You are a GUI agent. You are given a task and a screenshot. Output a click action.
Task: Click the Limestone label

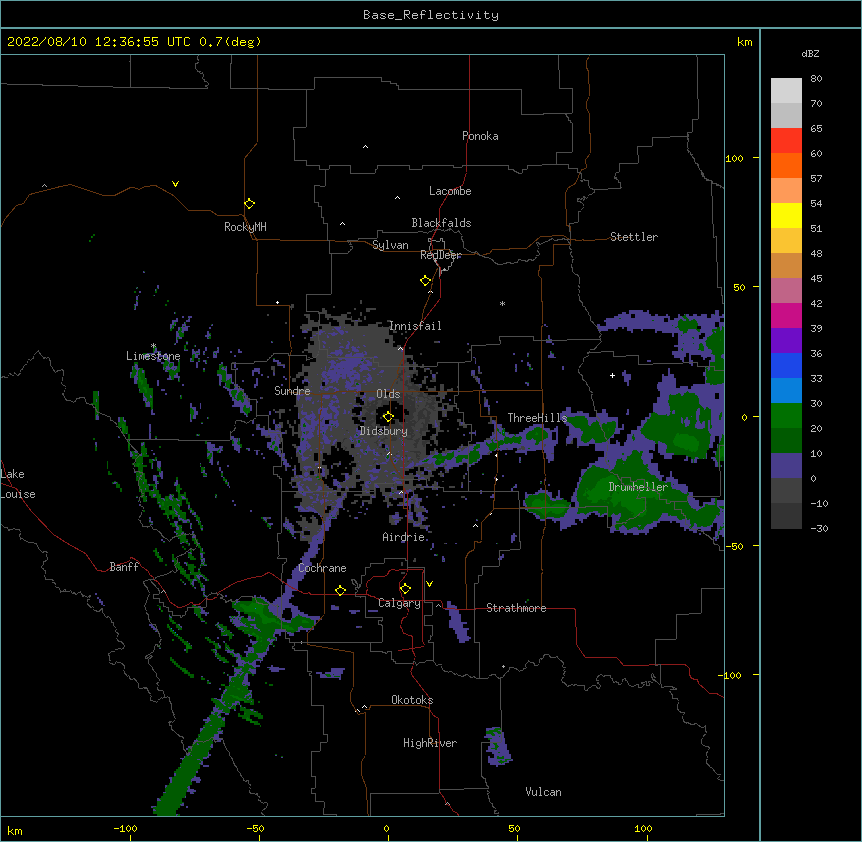tap(153, 356)
